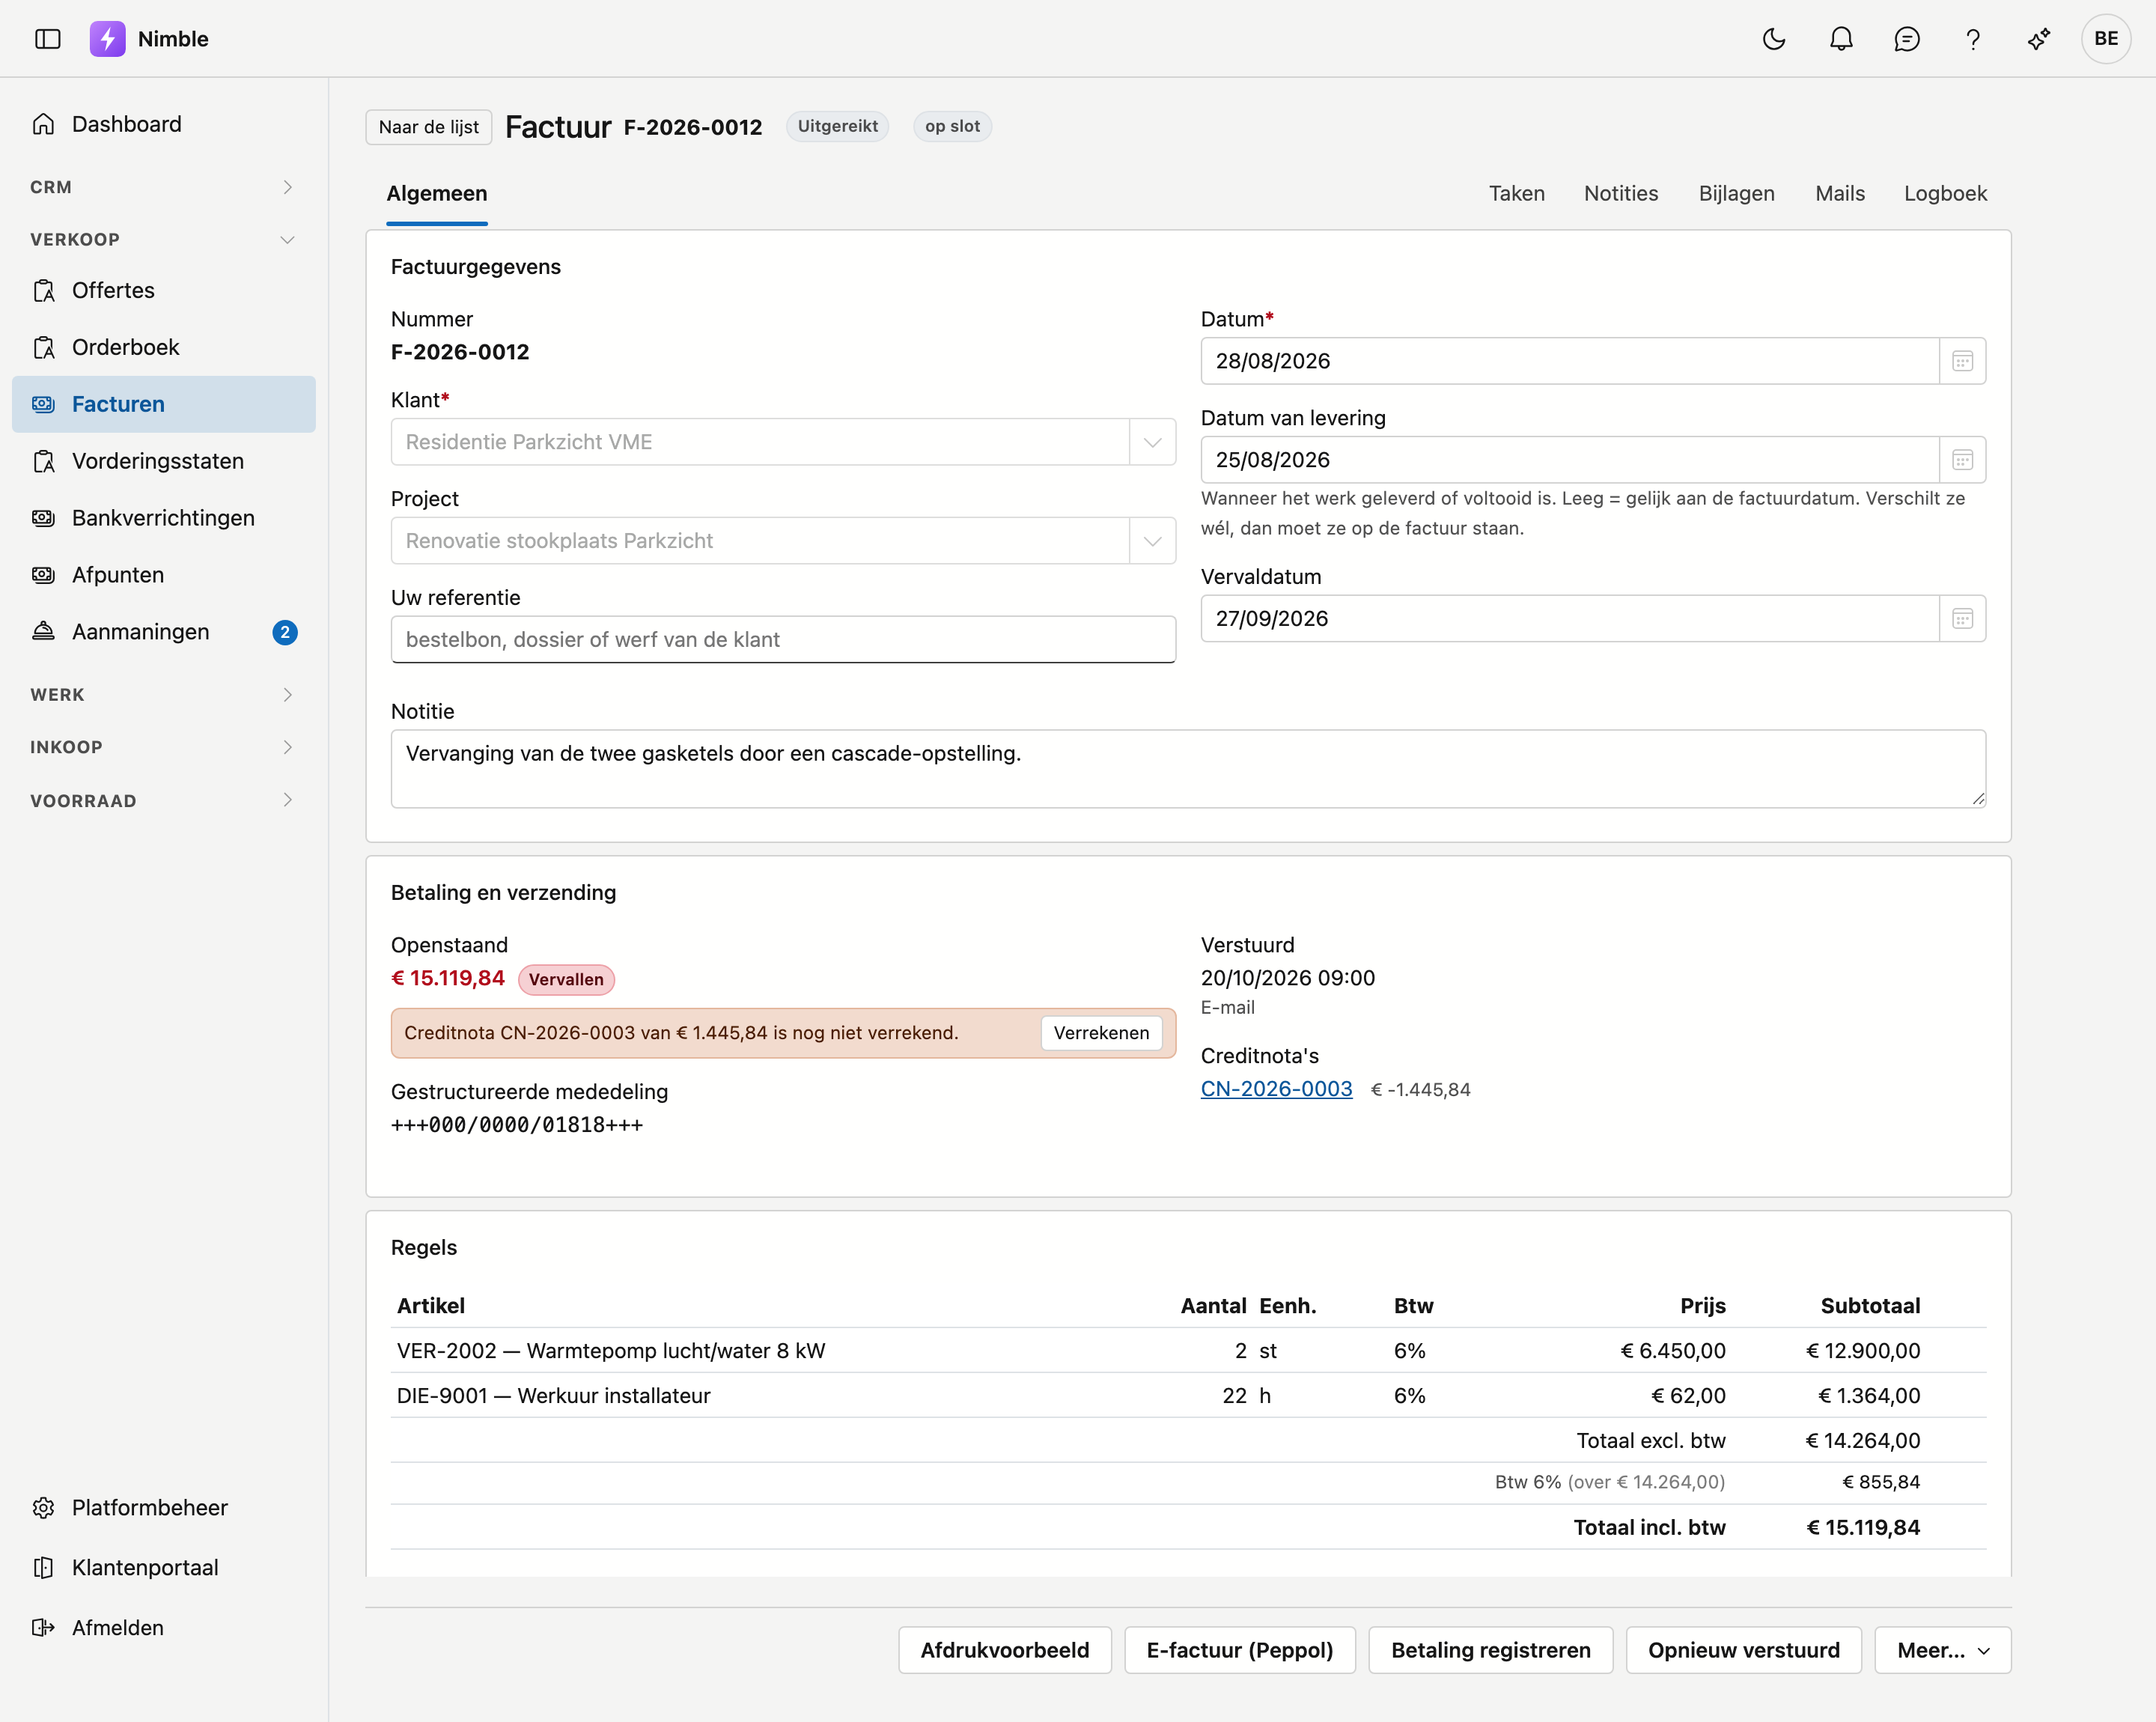Screen dimensions: 2156x1722
Task: Click the Naar de lijst button
Action: [428, 127]
